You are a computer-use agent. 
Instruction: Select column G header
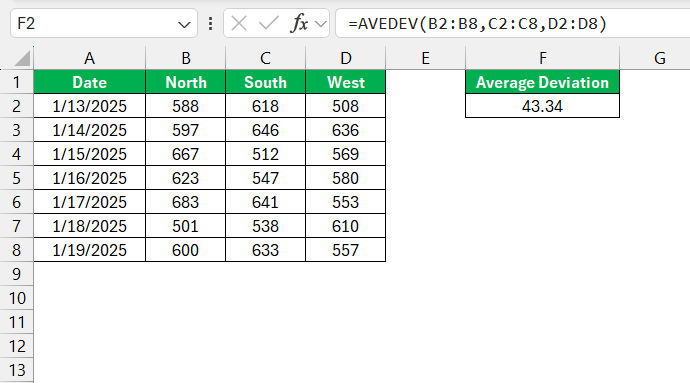655,58
